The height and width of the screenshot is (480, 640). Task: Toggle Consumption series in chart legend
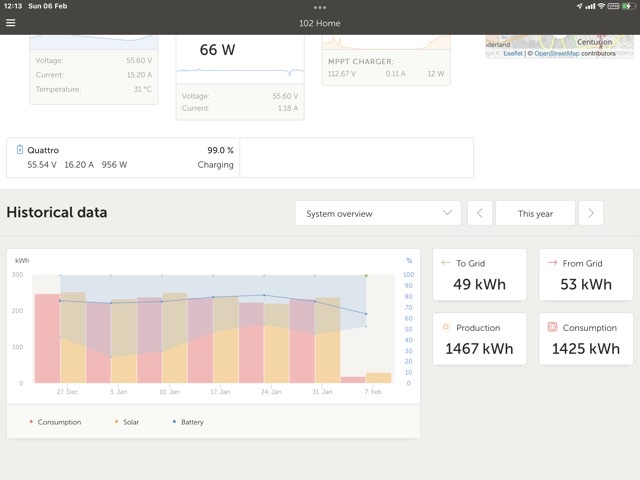(x=55, y=422)
